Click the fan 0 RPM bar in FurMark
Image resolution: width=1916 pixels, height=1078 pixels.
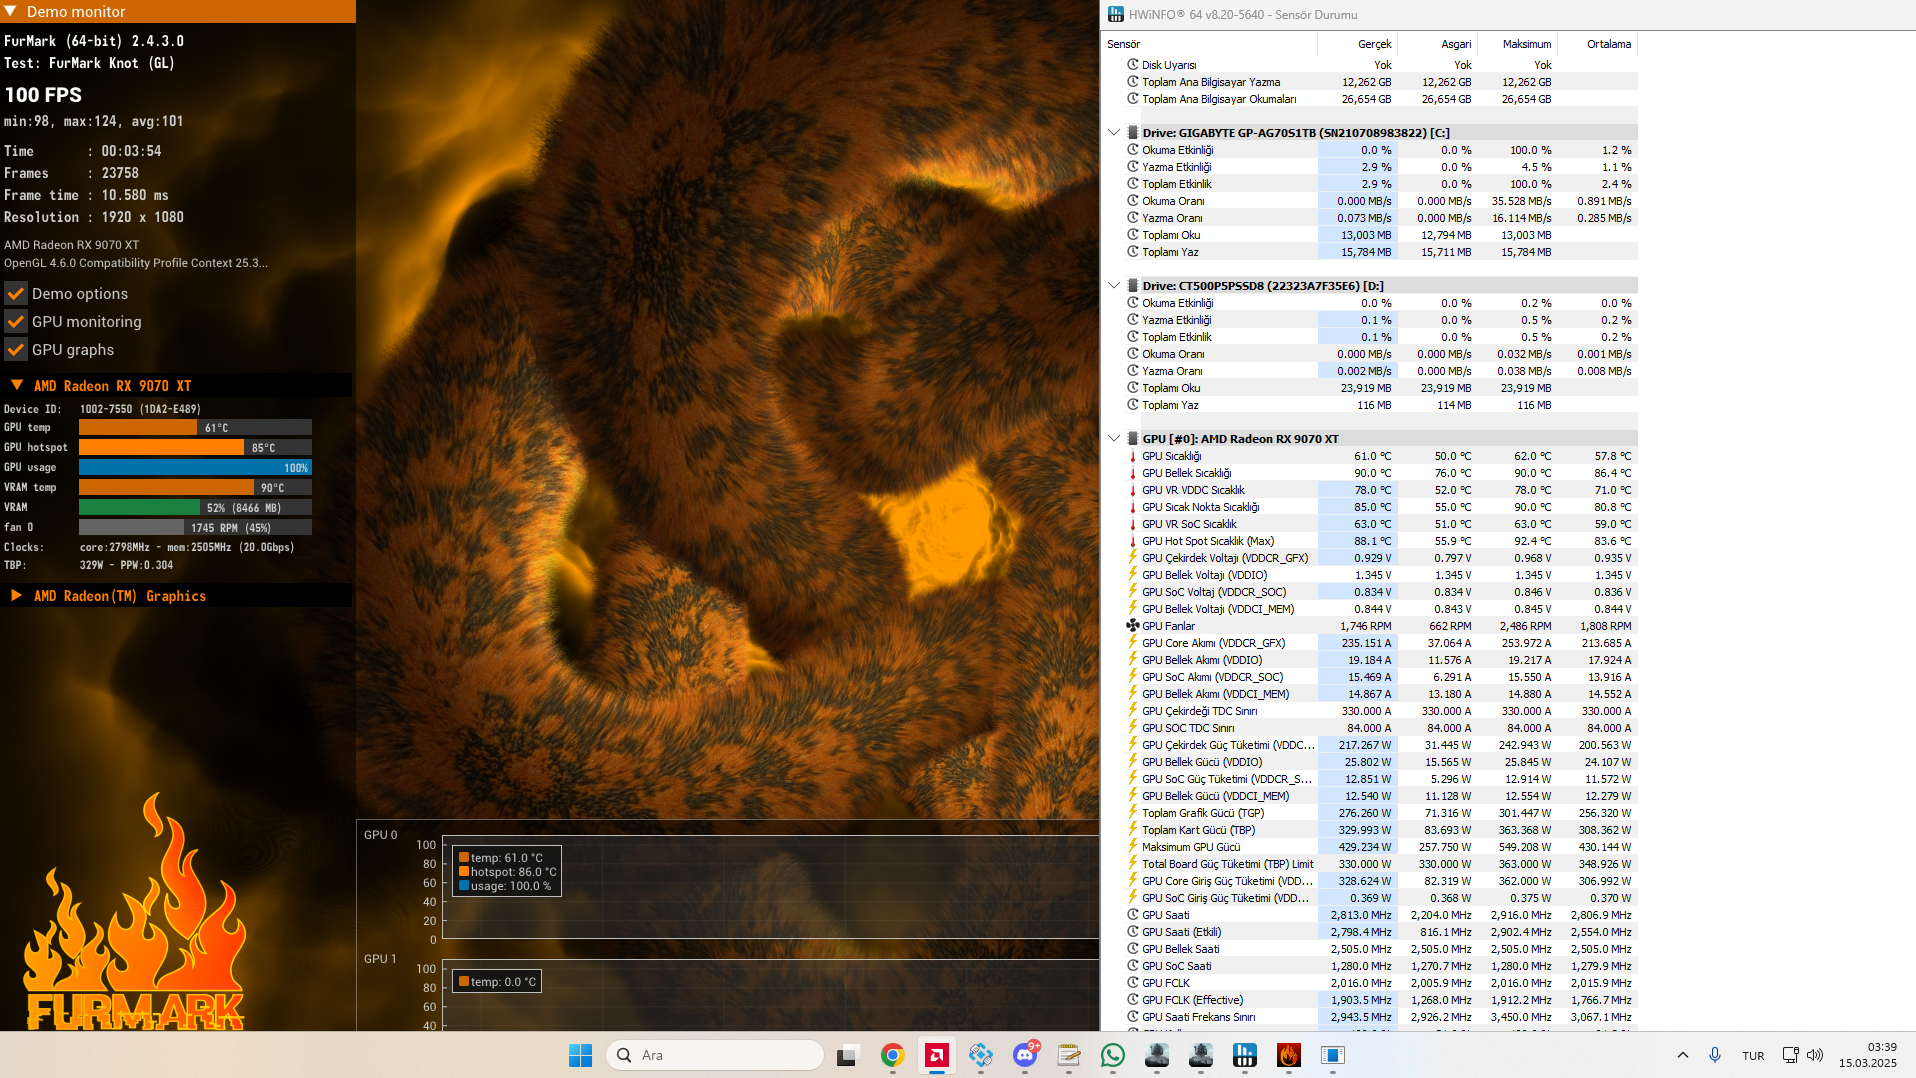(x=195, y=527)
